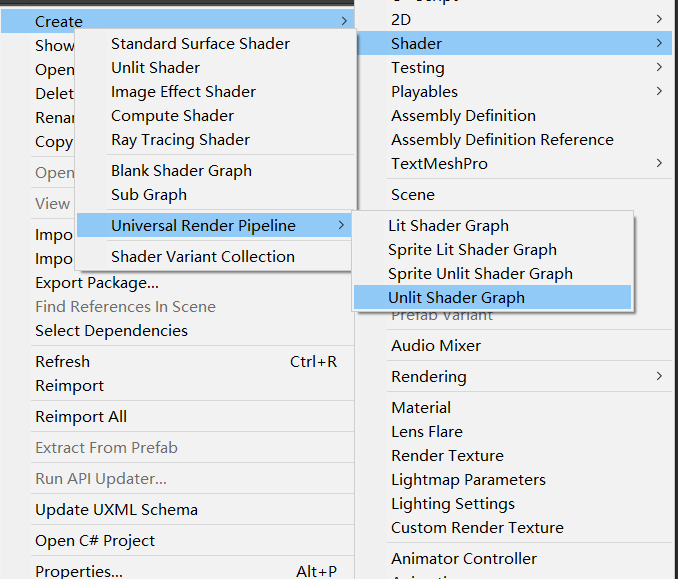Open the Playables submenu chevron
Screen dimensions: 678x579
click(659, 91)
